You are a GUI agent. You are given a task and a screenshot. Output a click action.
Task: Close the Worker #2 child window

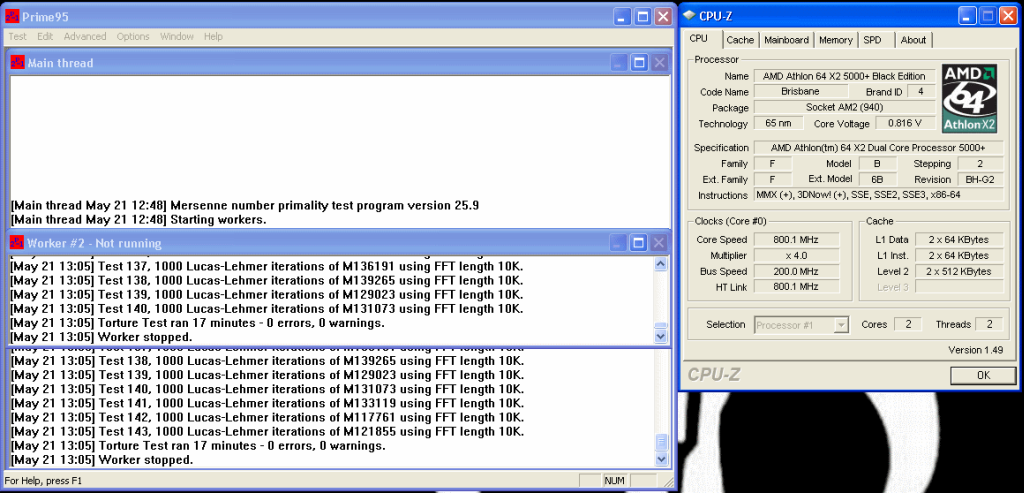[659, 243]
